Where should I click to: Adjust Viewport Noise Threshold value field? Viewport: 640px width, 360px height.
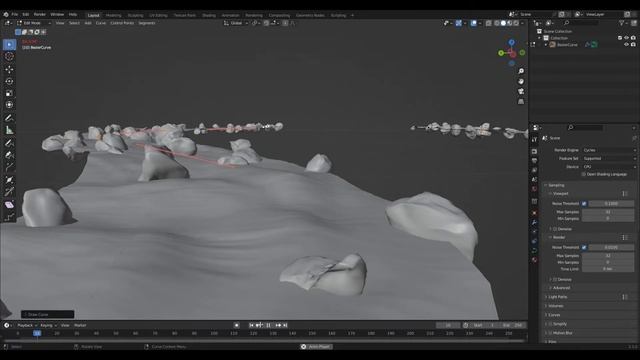coord(611,204)
